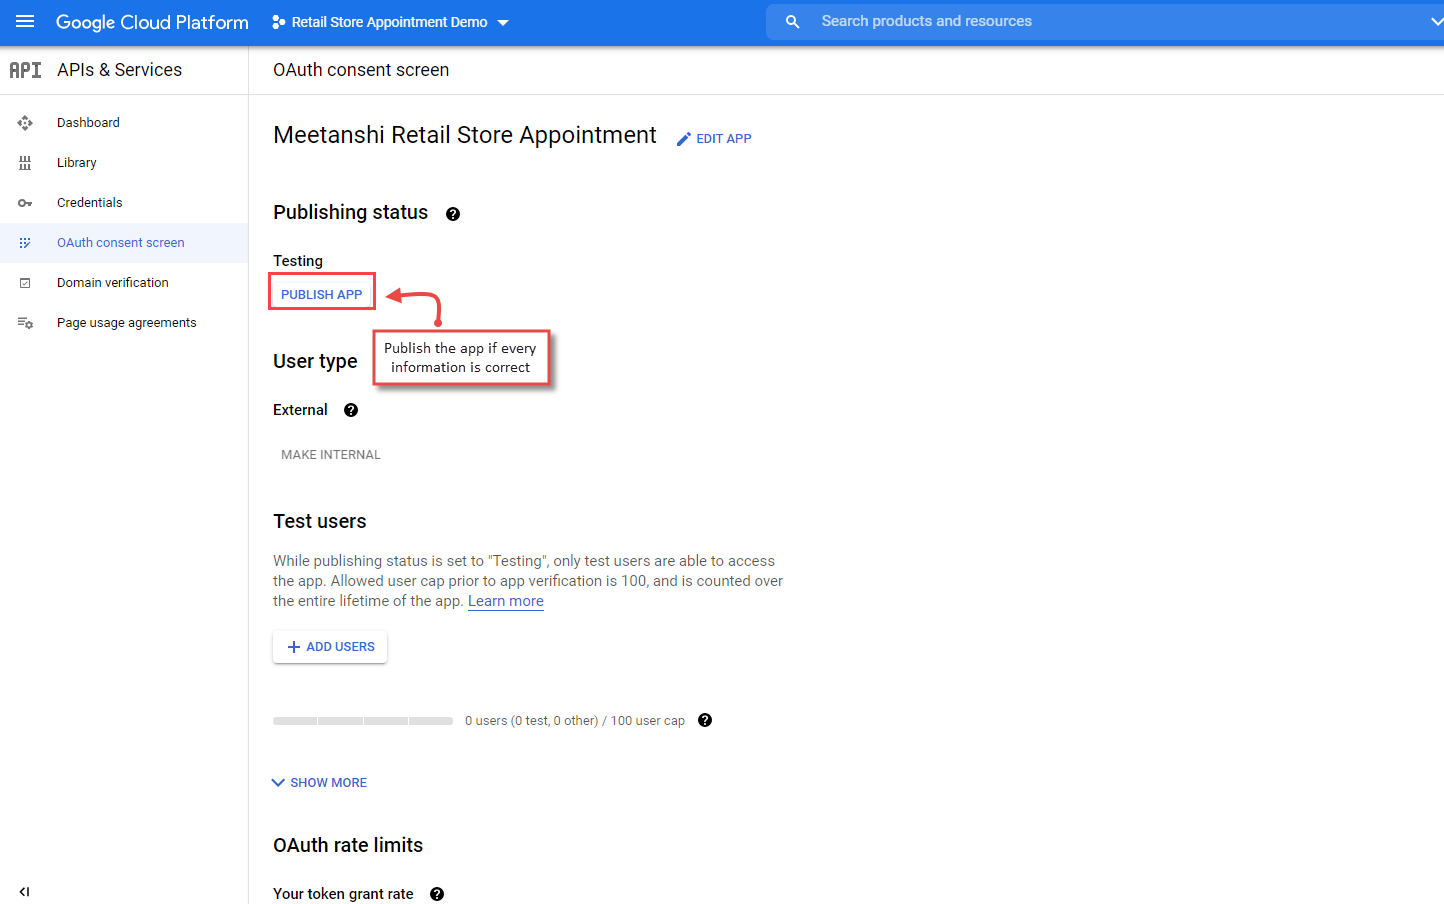
Task: Click the Testing status text
Action: coord(298,261)
